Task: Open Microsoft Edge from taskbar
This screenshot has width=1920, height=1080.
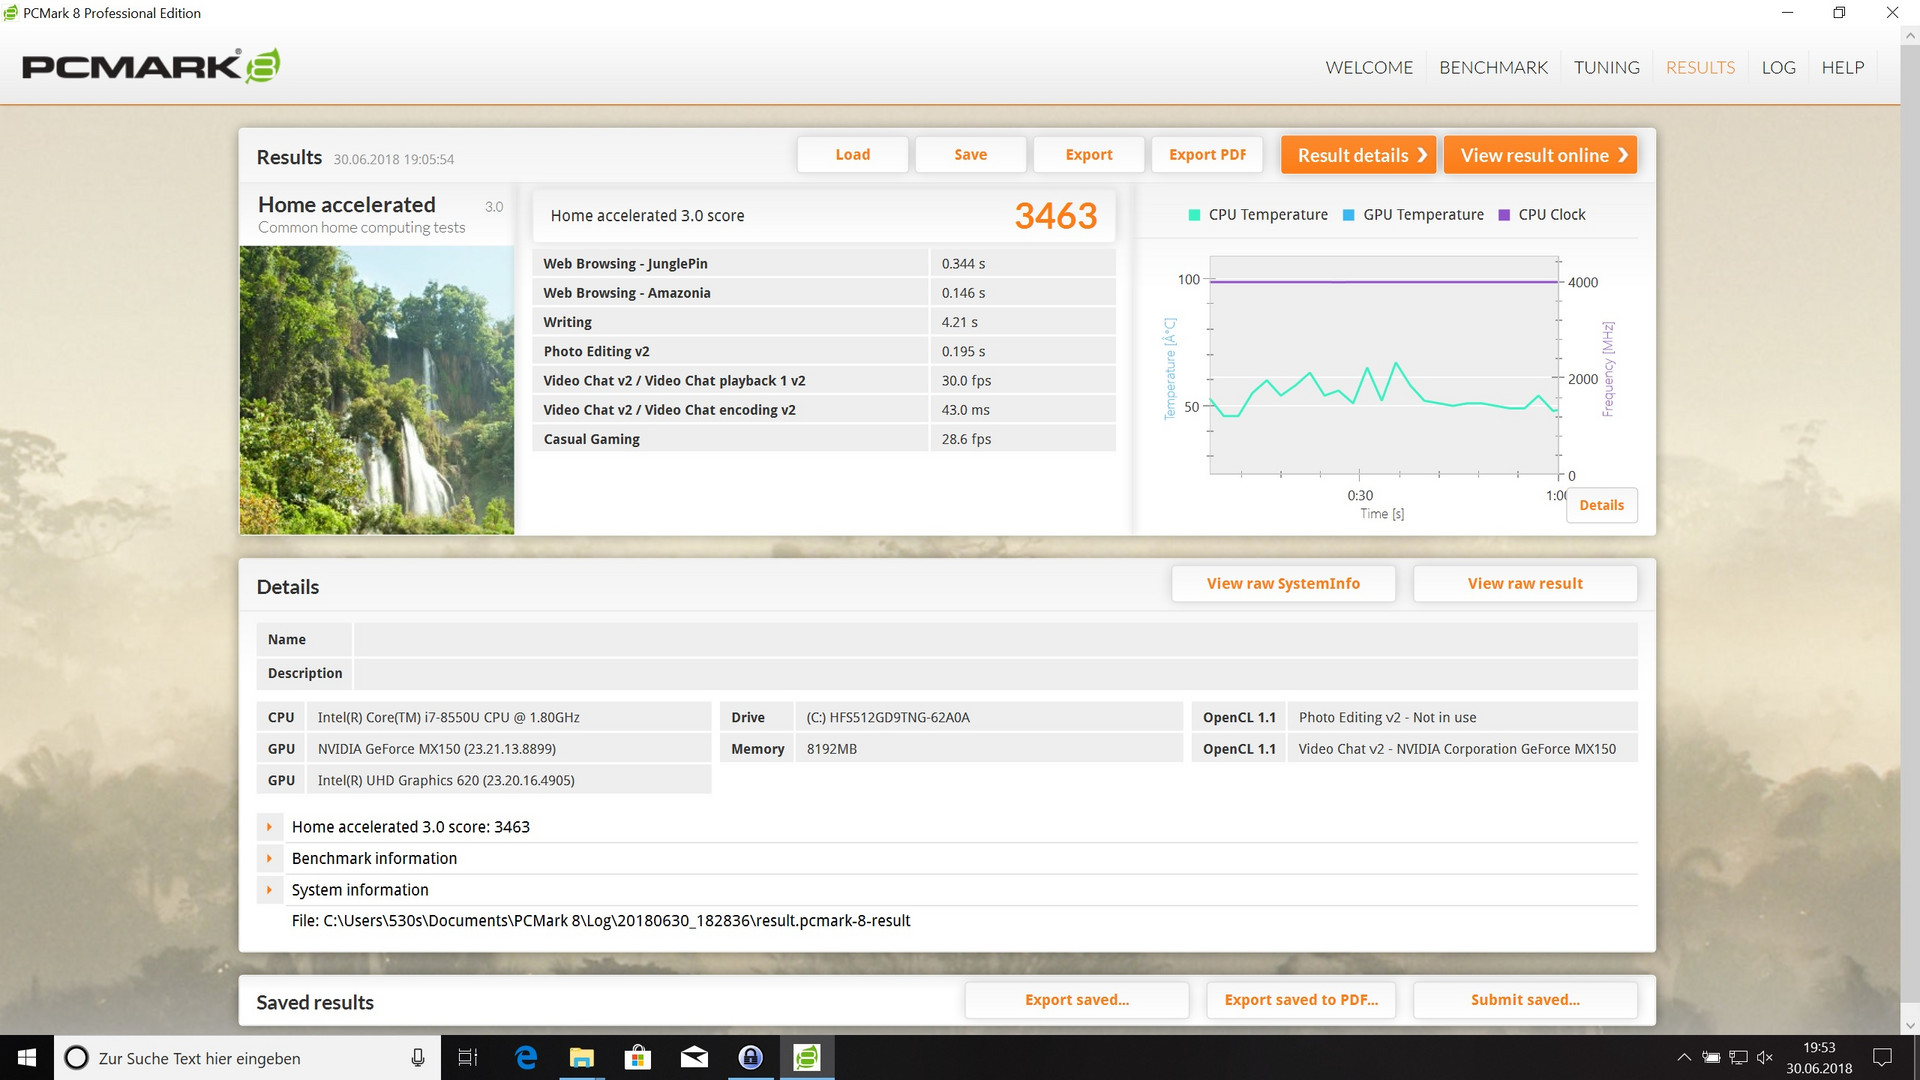Action: 525,1057
